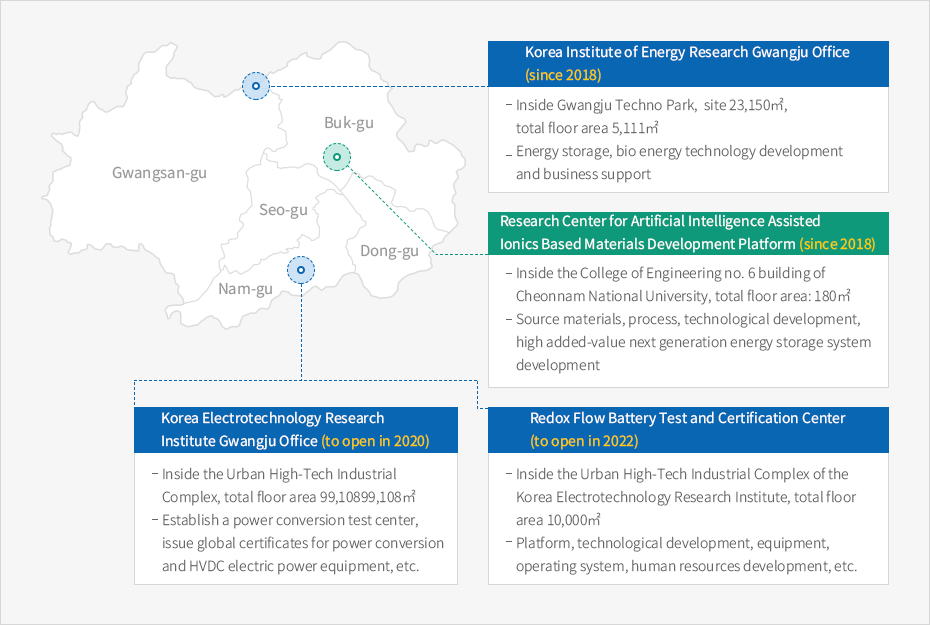Click the blue marker in northern Gwangsan-gu

click(256, 86)
